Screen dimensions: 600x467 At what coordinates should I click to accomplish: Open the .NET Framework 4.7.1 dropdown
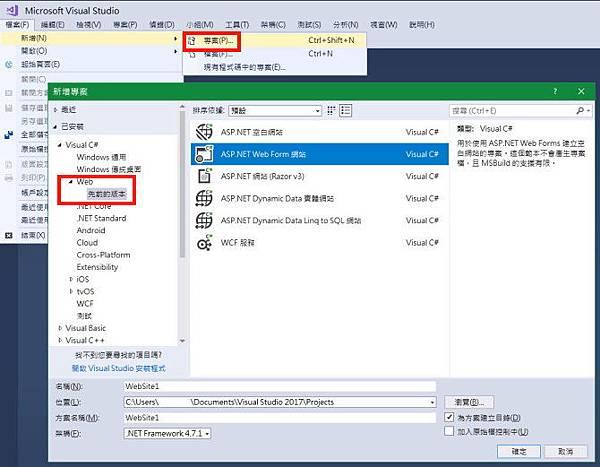pyautogui.click(x=168, y=433)
